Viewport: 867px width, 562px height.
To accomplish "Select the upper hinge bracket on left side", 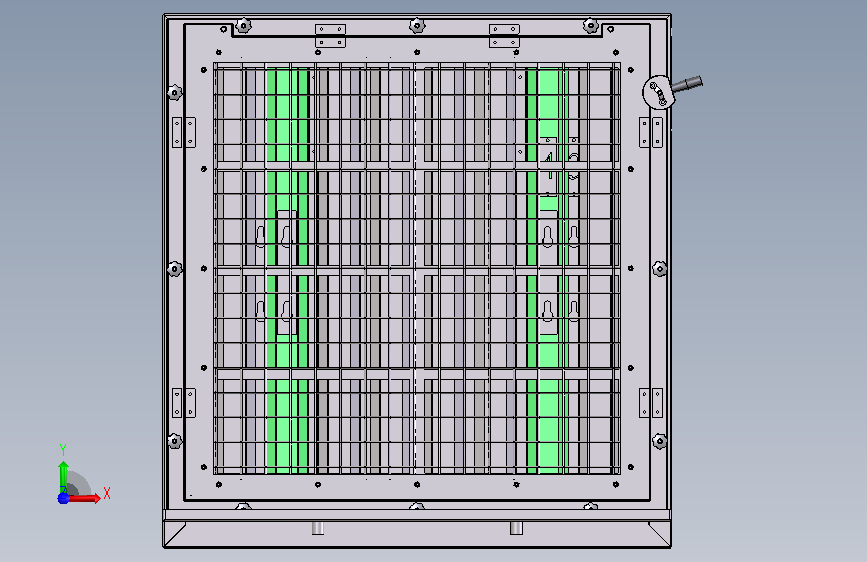I will coord(184,132).
